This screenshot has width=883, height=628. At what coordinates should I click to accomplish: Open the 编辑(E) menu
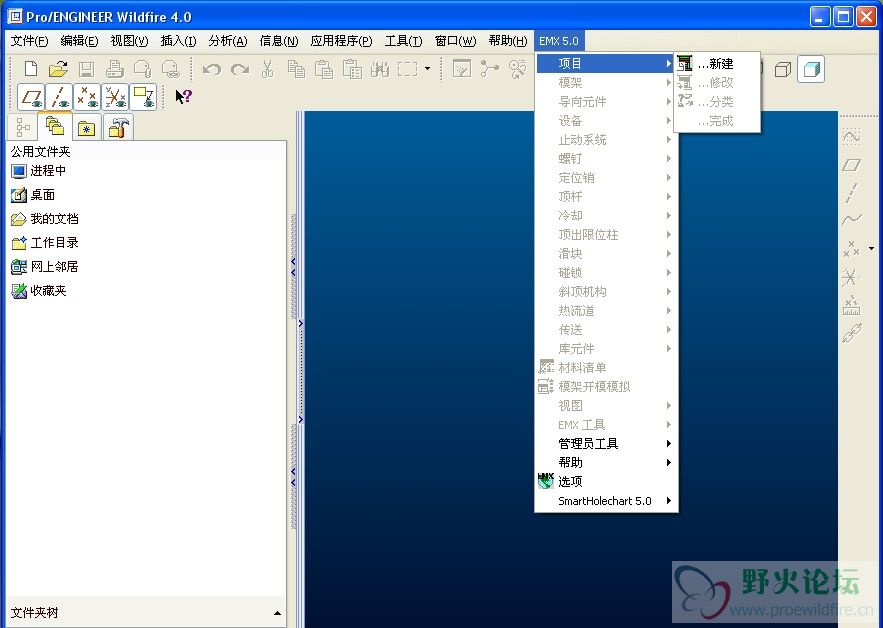79,41
